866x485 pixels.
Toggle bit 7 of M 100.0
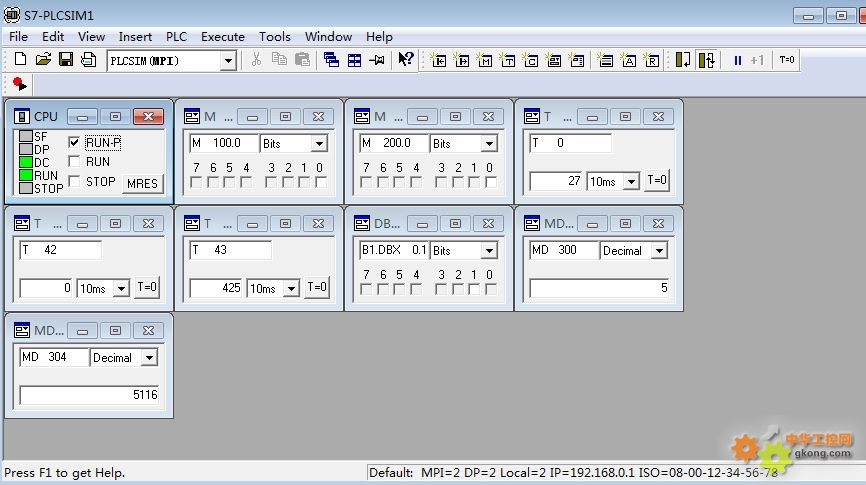(x=196, y=182)
